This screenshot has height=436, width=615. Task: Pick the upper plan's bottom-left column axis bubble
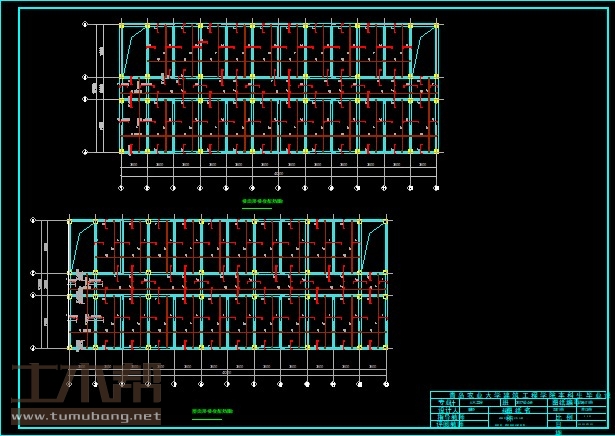coord(121,186)
